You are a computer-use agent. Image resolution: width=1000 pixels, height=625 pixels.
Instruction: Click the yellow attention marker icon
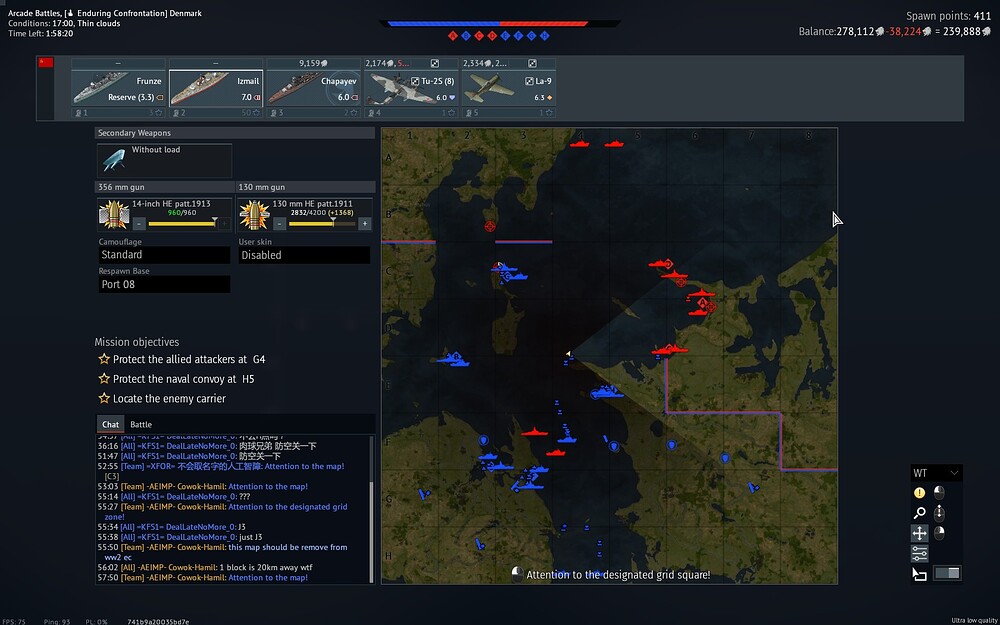[x=919, y=493]
